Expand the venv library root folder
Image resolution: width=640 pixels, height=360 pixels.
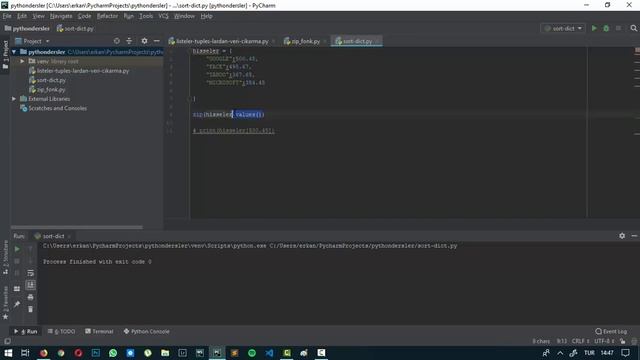pyautogui.click(x=22, y=61)
